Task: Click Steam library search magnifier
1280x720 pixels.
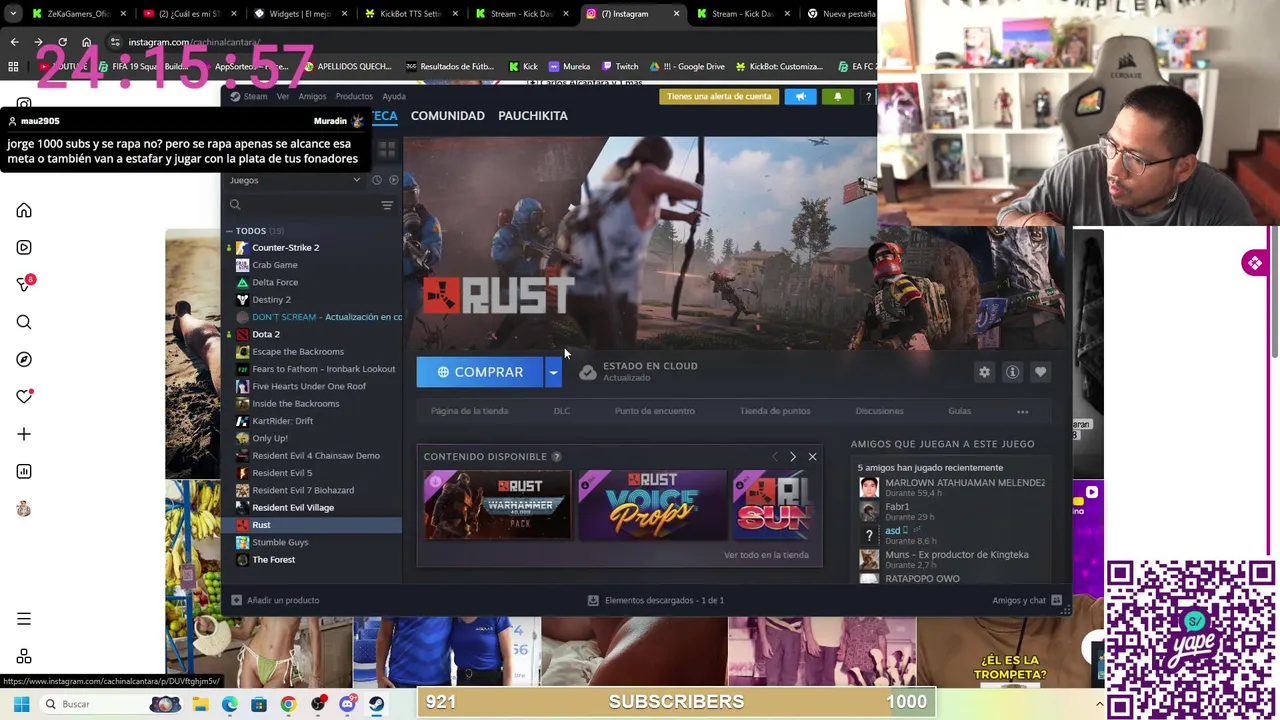Action: 235,205
